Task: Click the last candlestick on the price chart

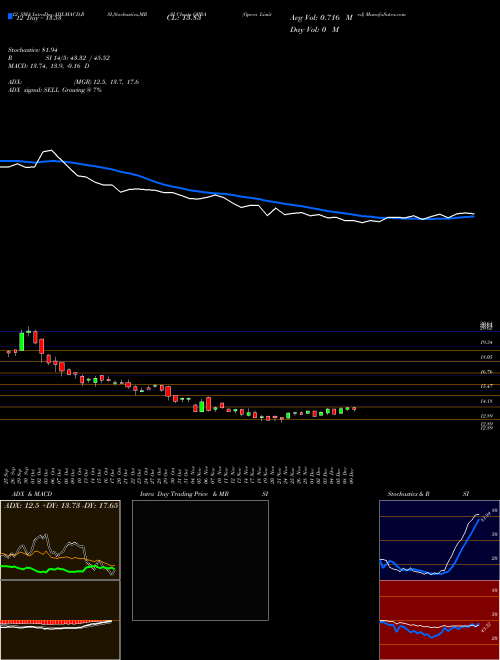Action: [x=354, y=409]
